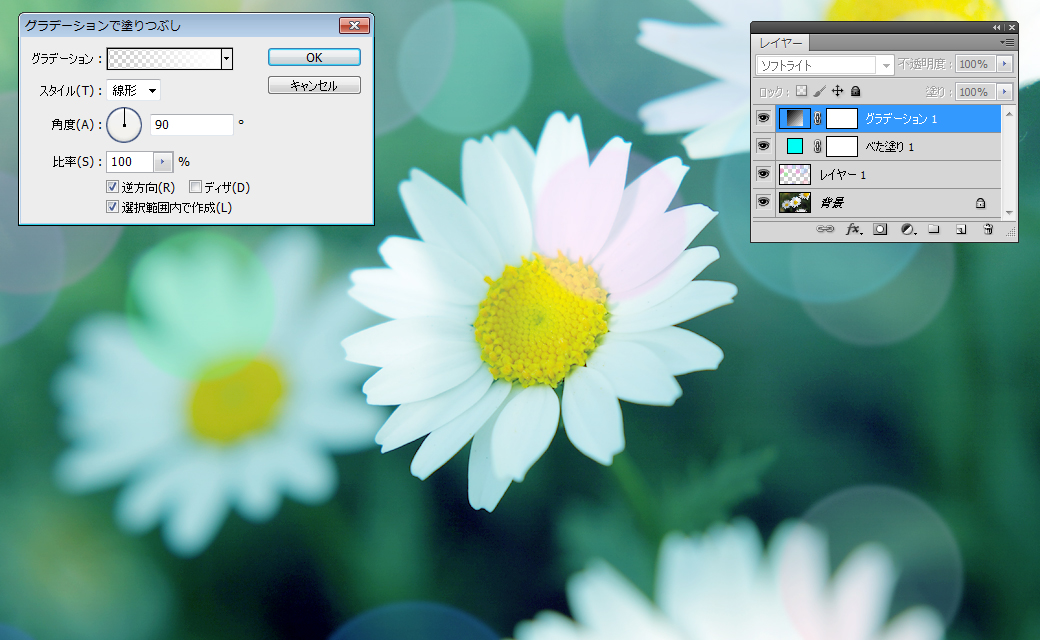Hide the レイヤー 1 layer
The height and width of the screenshot is (640, 1040).
pos(763,174)
